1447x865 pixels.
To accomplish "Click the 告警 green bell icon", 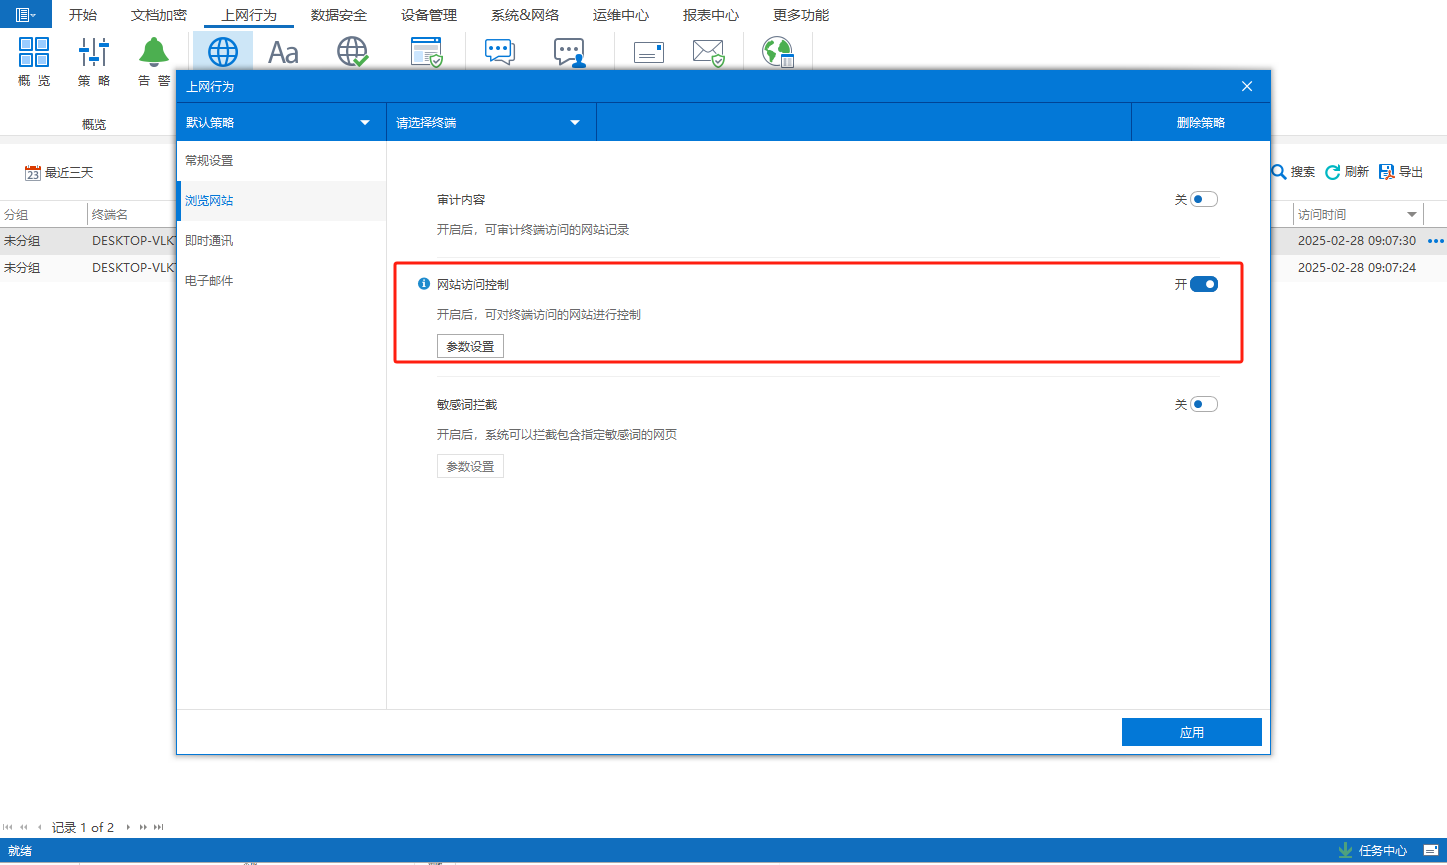I will point(153,52).
